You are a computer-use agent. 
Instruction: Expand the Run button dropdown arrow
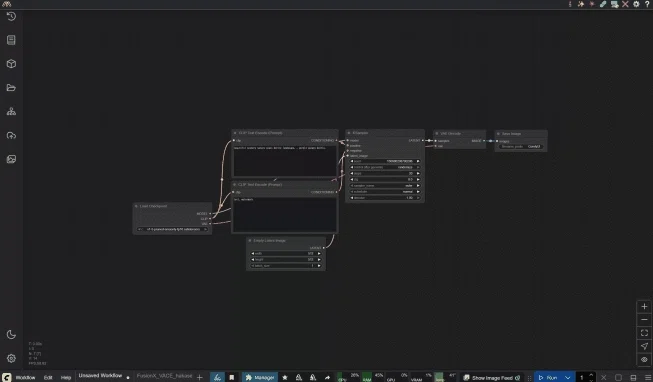click(x=568, y=377)
